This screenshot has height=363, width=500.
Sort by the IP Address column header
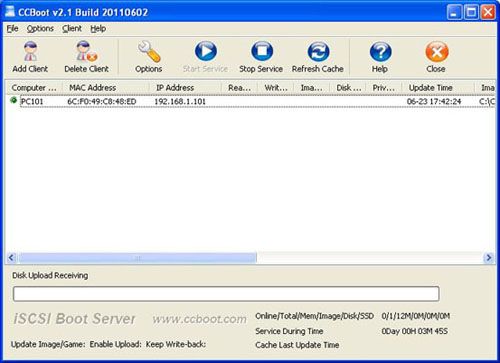pos(185,88)
